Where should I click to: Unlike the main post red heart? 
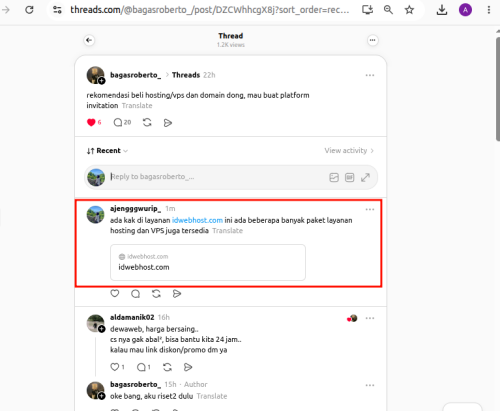[91, 123]
